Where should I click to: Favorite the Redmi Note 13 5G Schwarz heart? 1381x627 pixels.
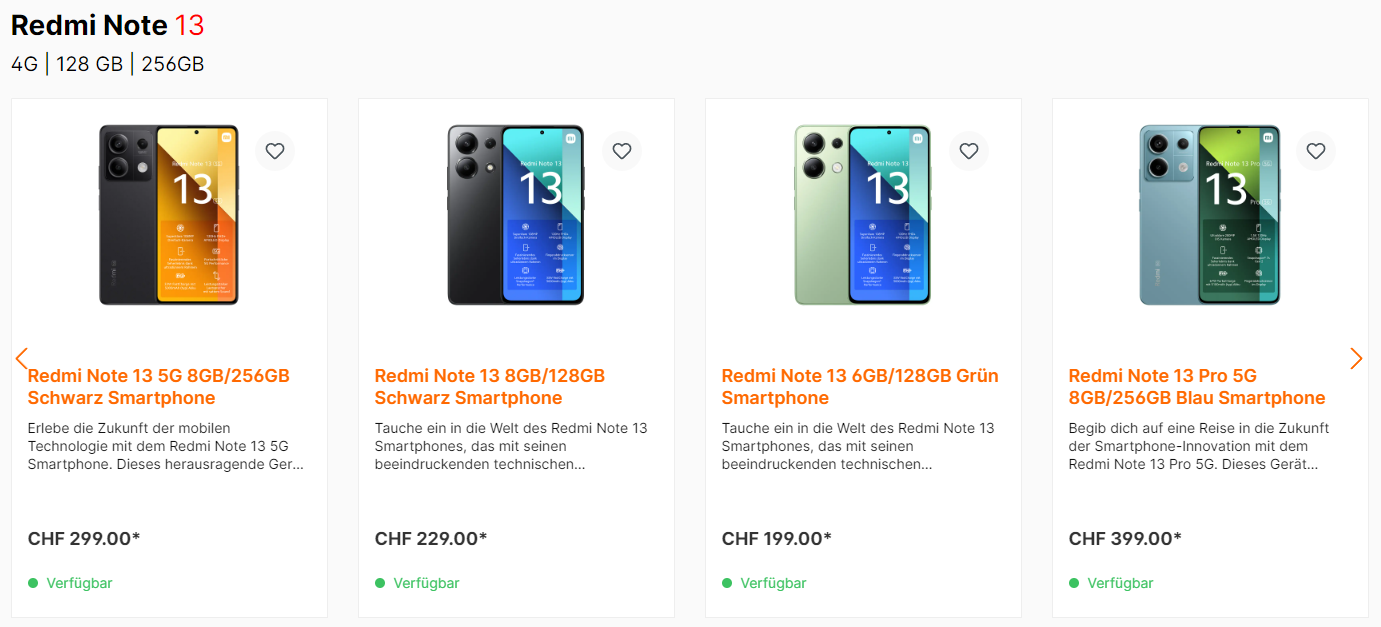(275, 151)
